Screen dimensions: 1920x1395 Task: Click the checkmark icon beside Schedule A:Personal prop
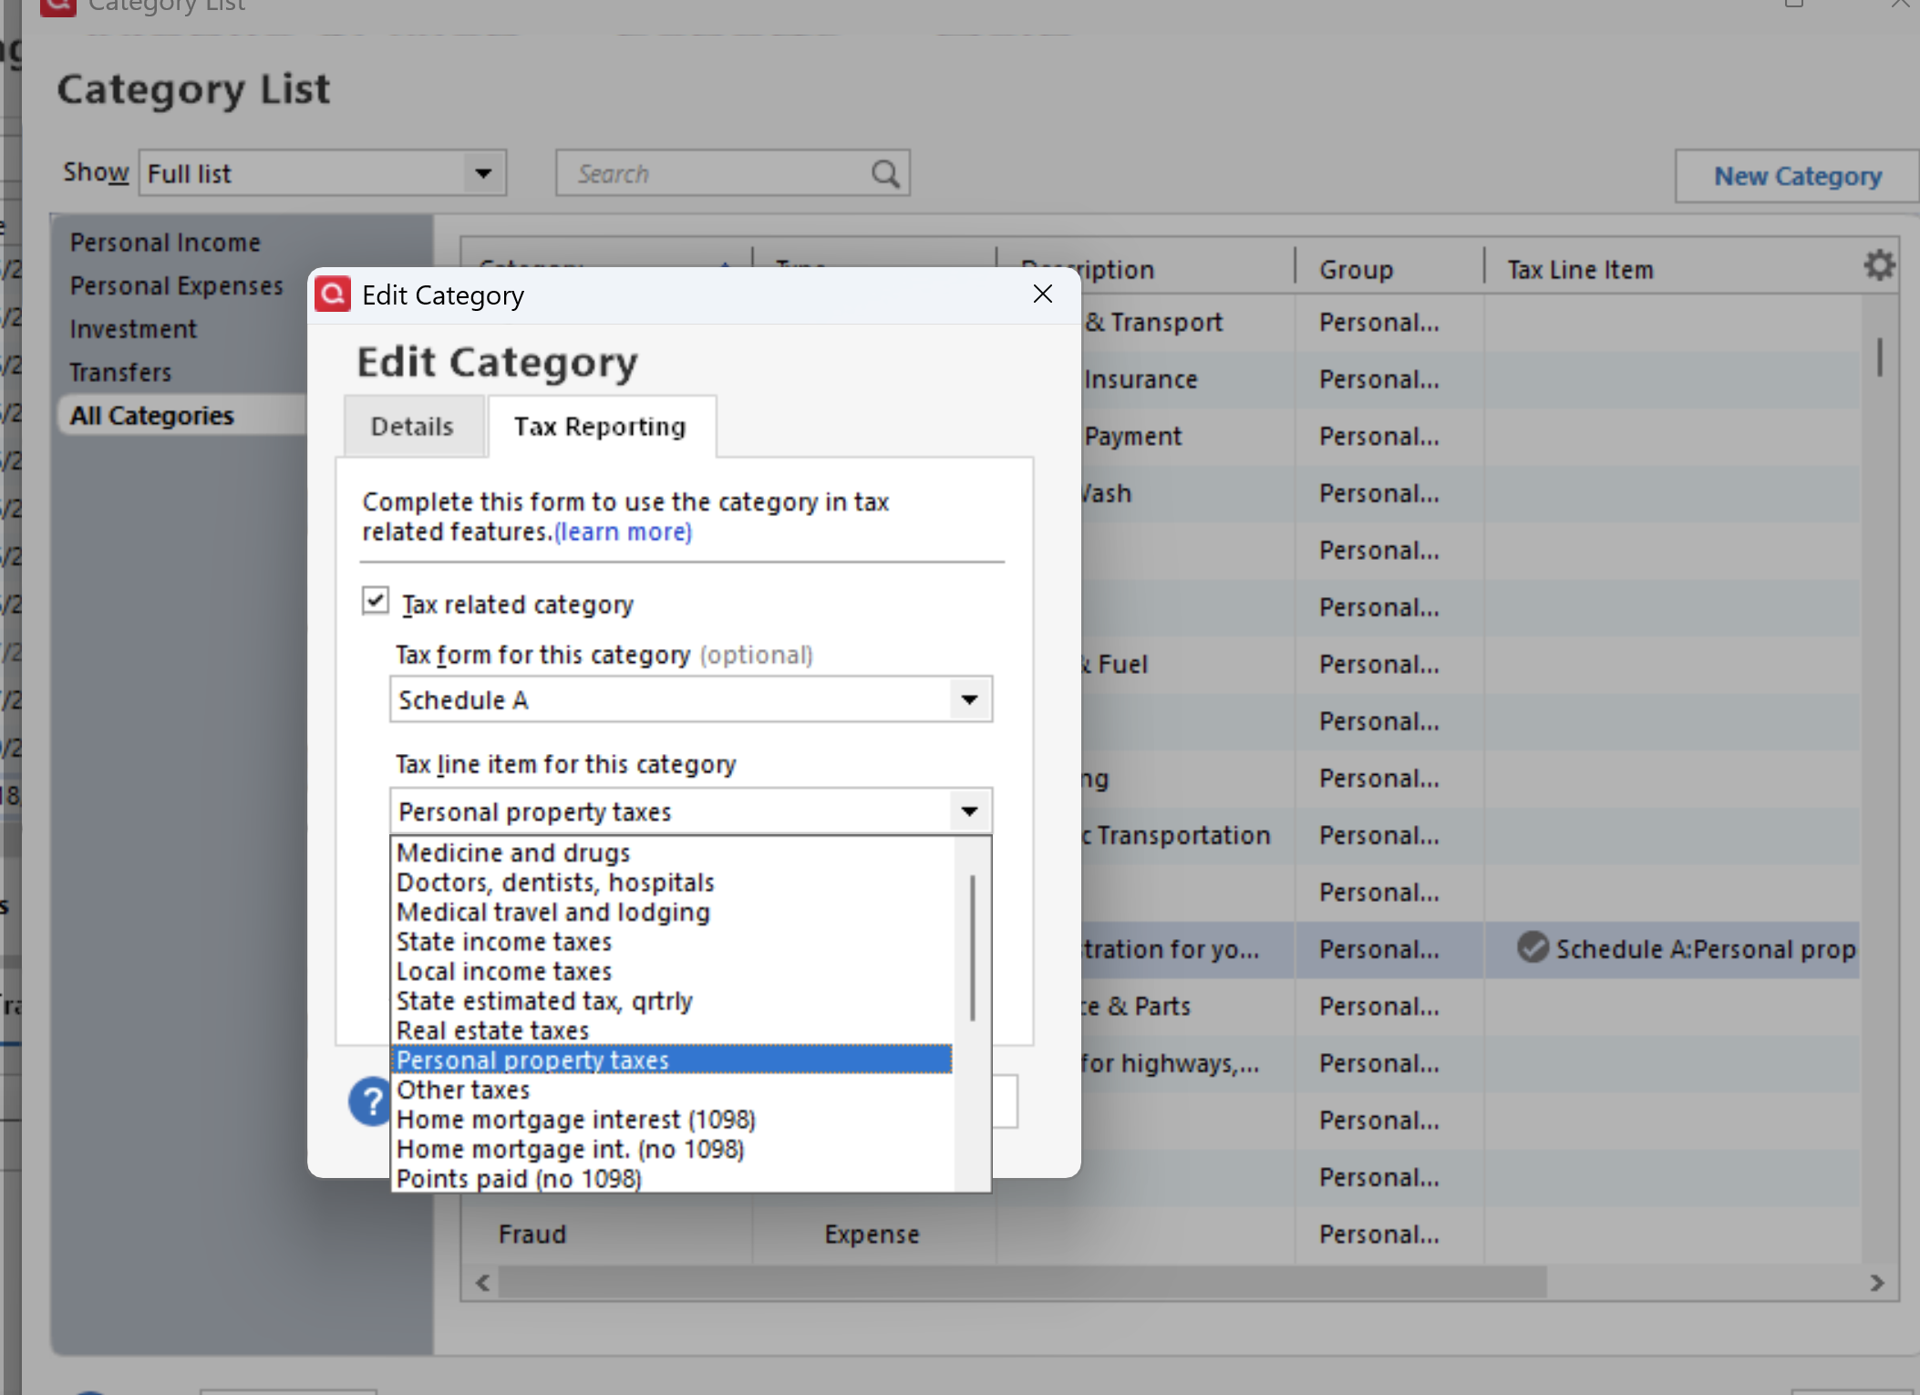click(1532, 947)
